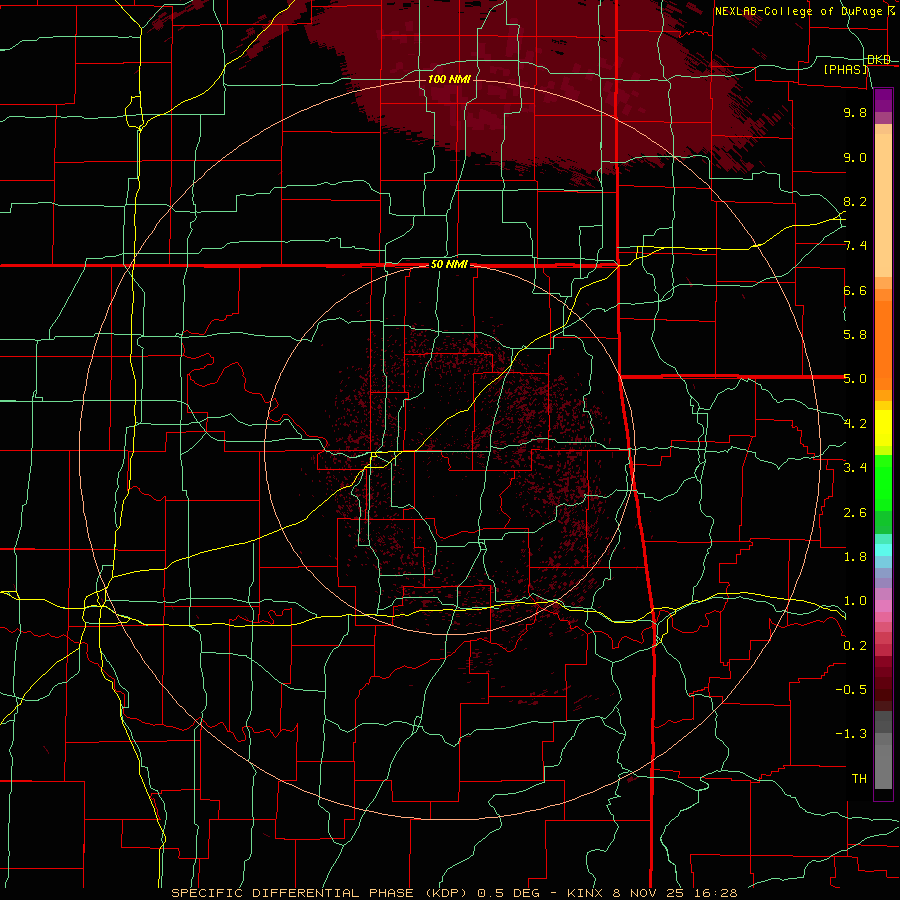
Task: Click the cyan swatch on the color bar
Action: pos(883,549)
